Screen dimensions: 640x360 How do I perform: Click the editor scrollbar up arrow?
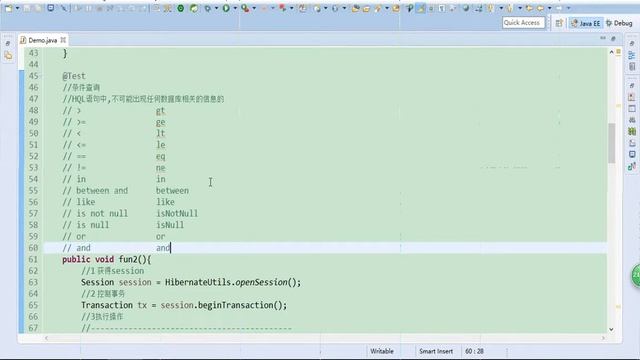point(611,52)
